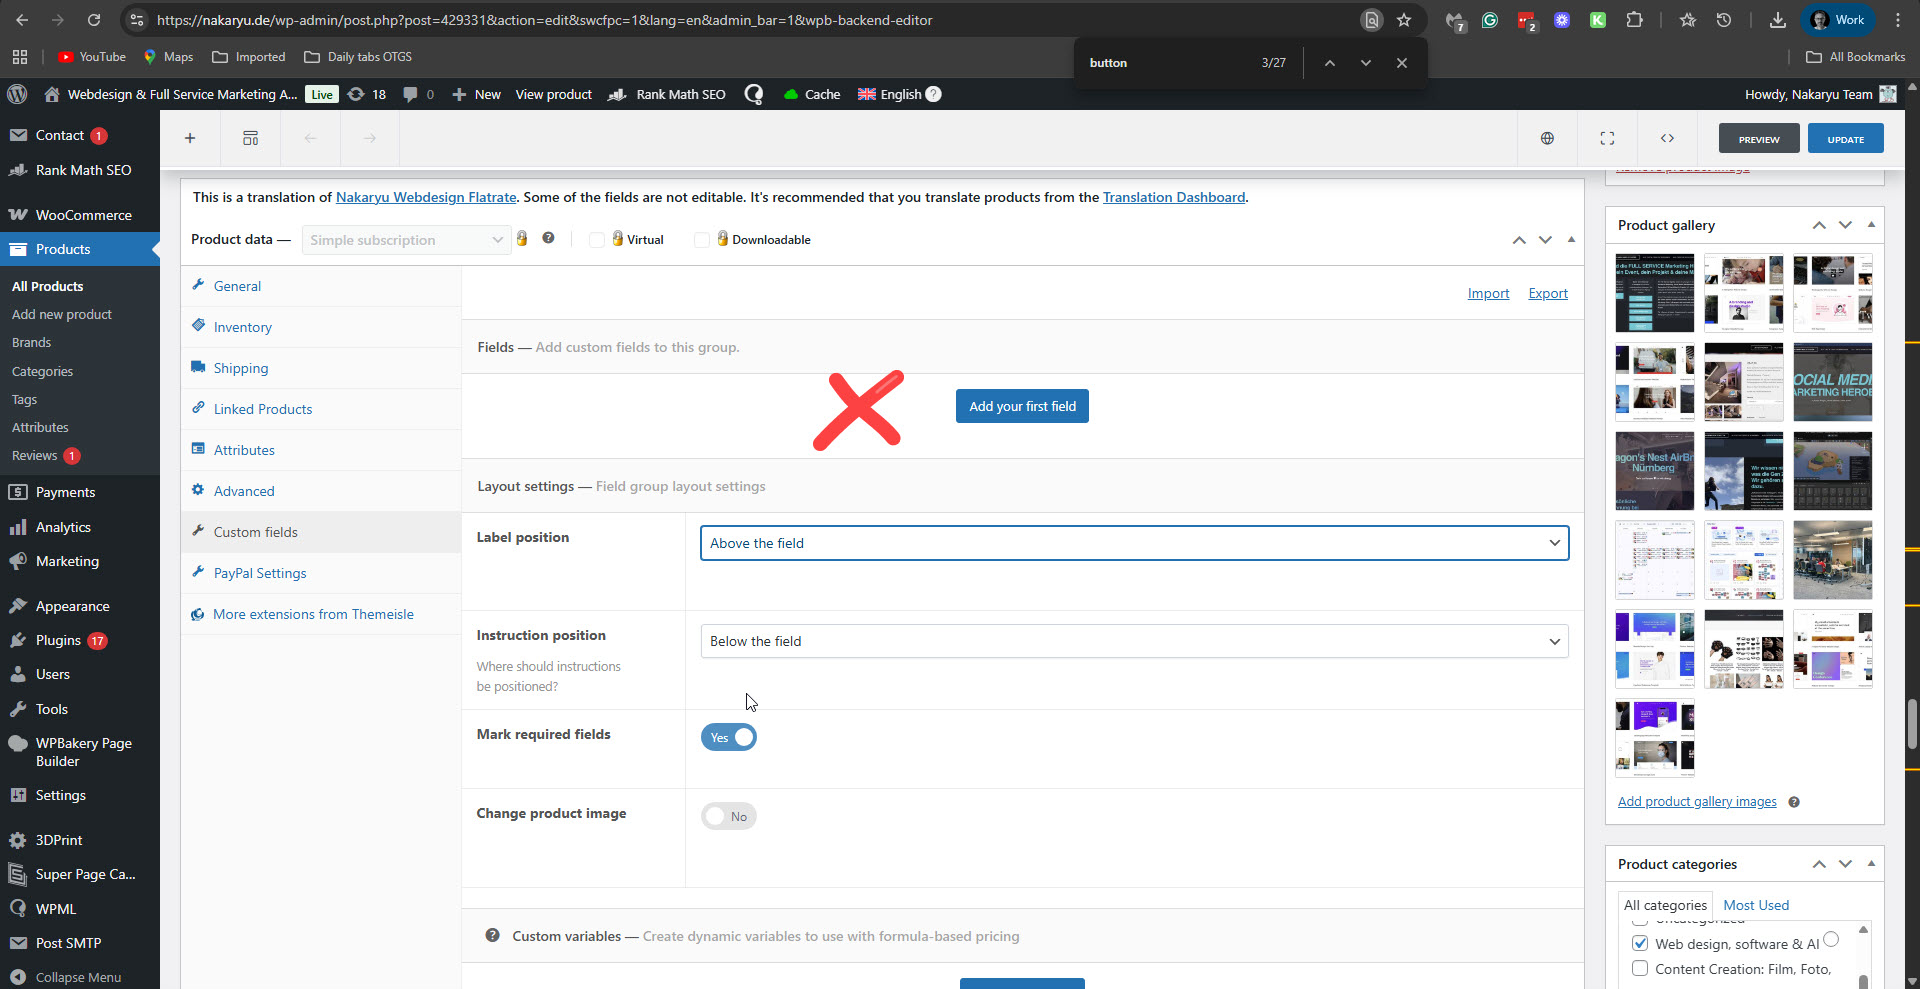Open the Label position dropdown
The width and height of the screenshot is (1920, 989).
pyautogui.click(x=1134, y=543)
